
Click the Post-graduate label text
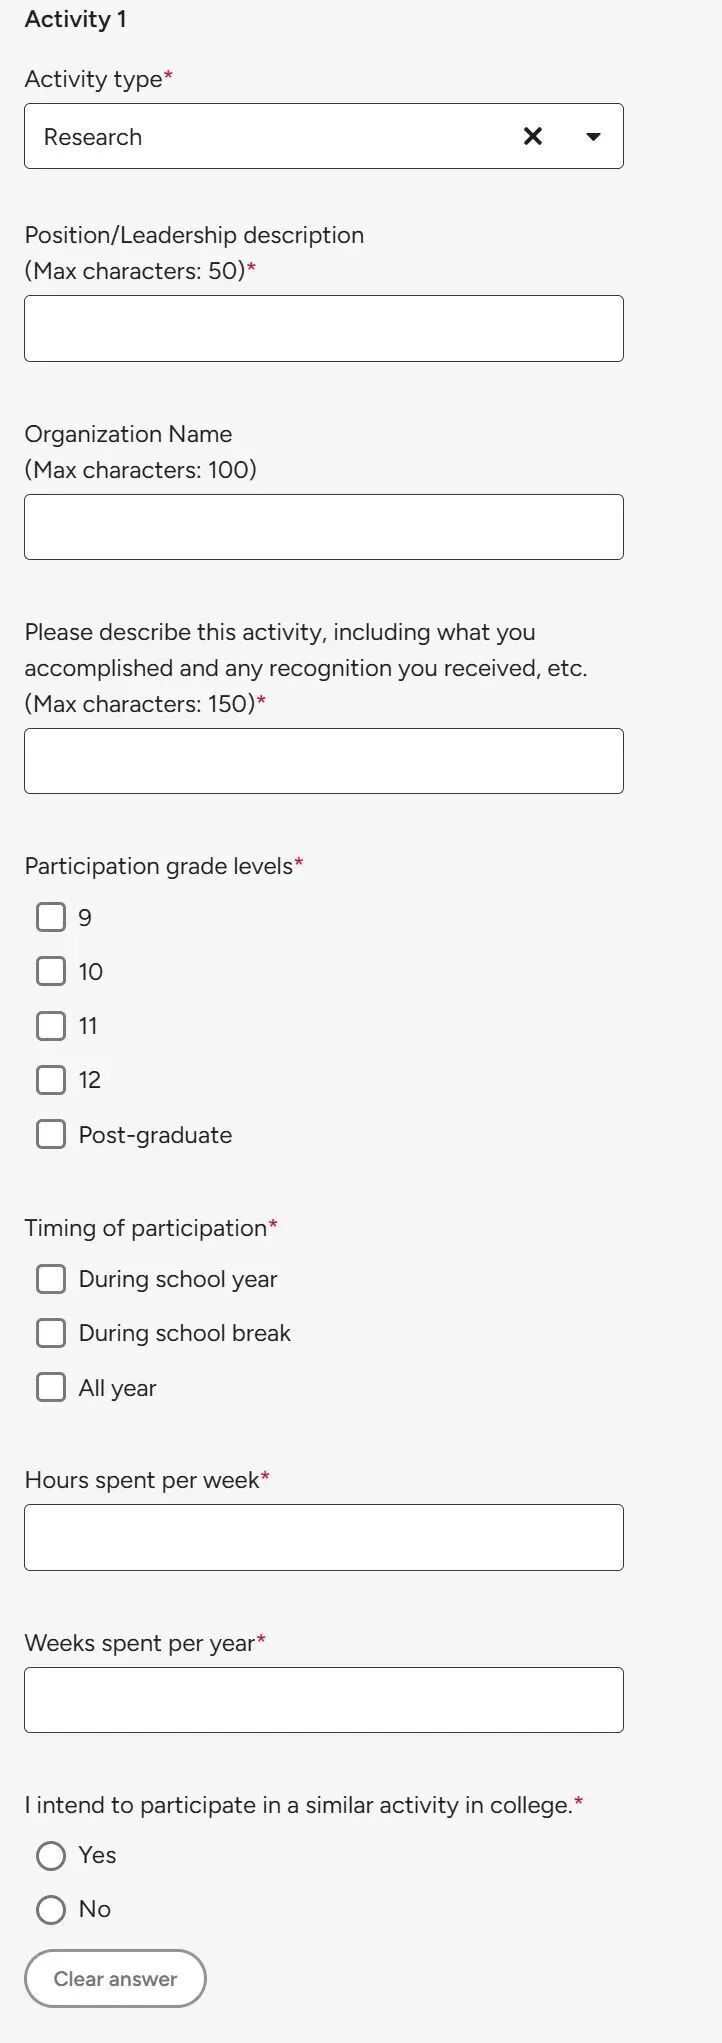tap(155, 1135)
